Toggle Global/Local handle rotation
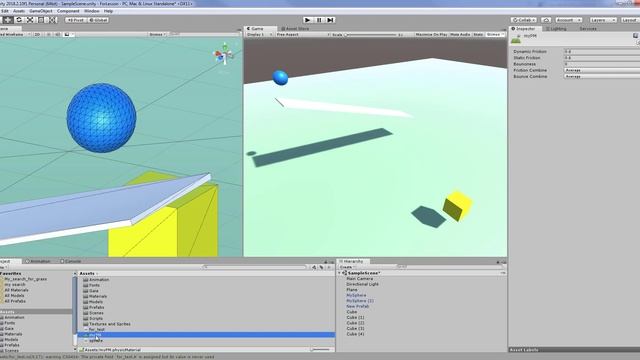The width and height of the screenshot is (640, 360). click(x=98, y=20)
